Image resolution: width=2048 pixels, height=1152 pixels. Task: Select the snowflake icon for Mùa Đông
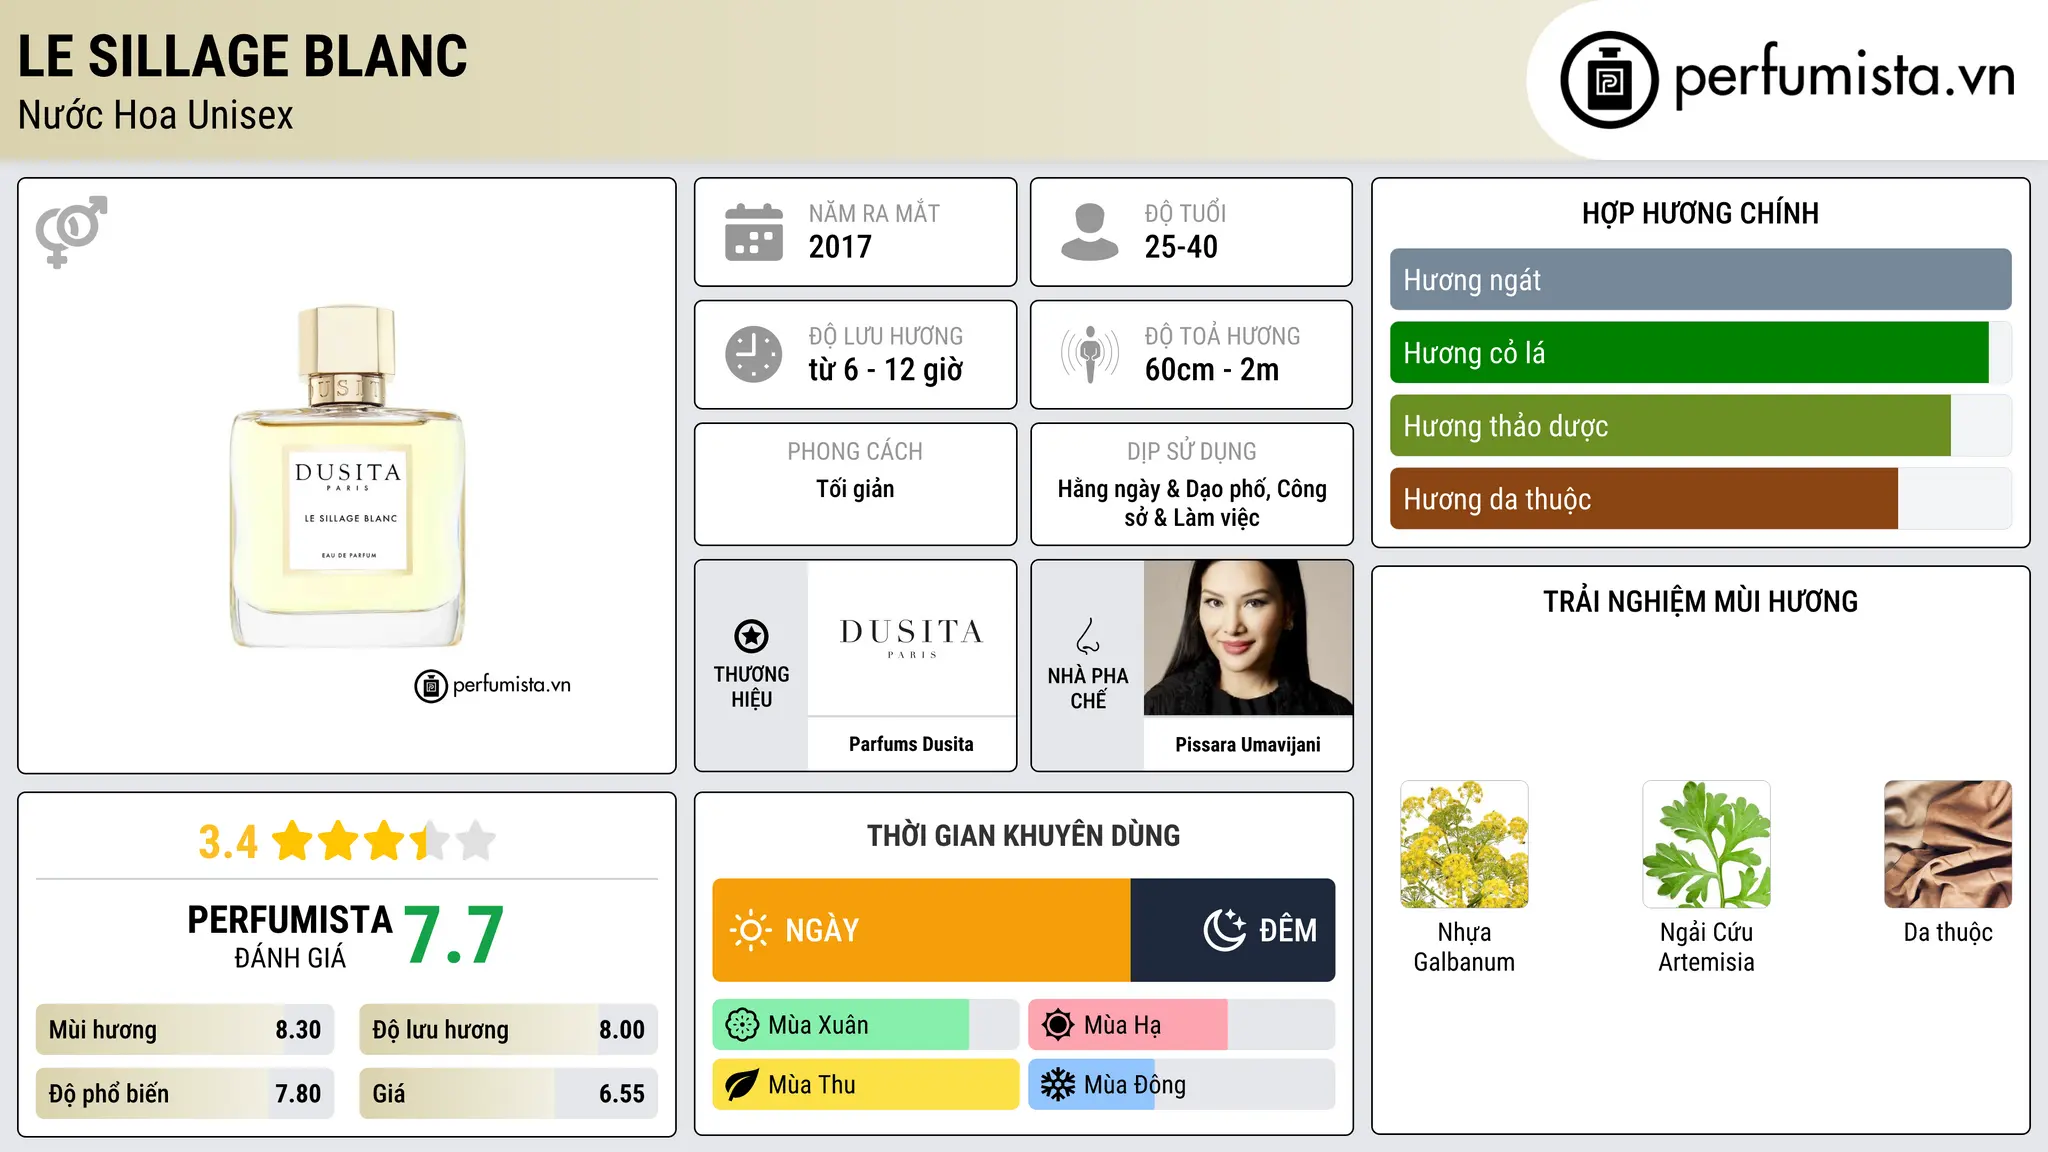(1058, 1085)
